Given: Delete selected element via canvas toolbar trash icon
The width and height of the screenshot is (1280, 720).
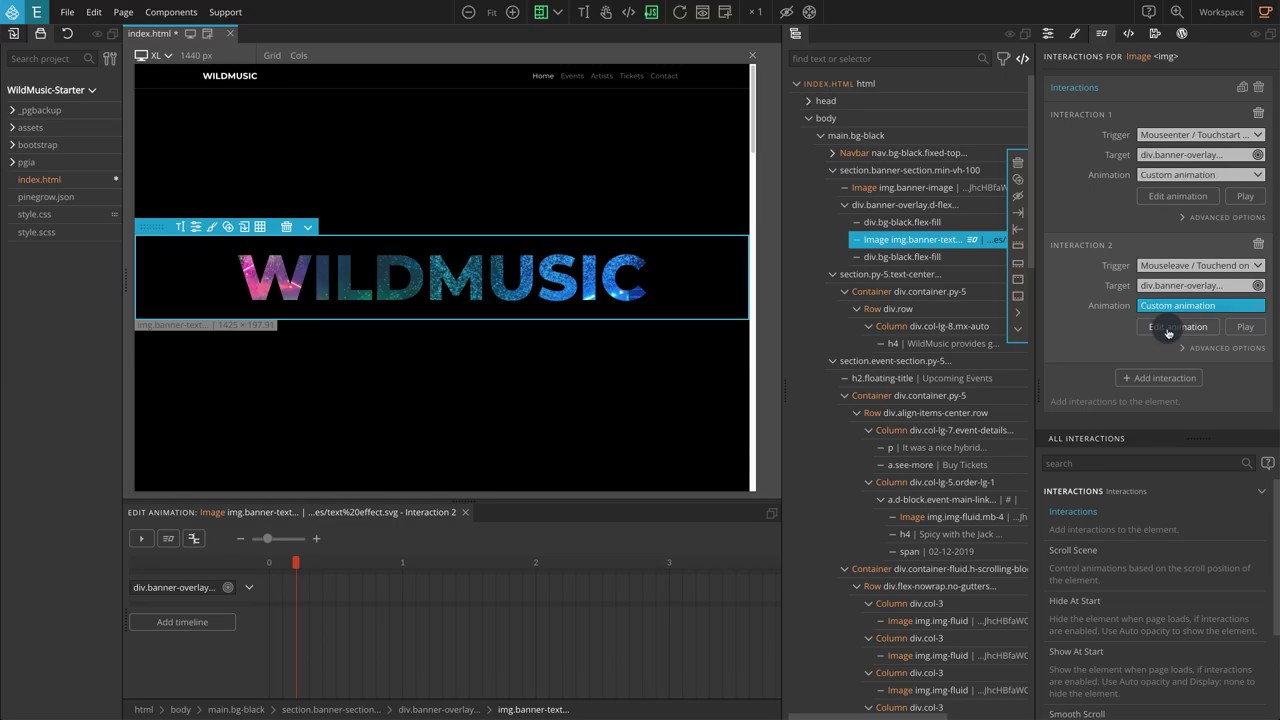Looking at the screenshot, I should [286, 227].
